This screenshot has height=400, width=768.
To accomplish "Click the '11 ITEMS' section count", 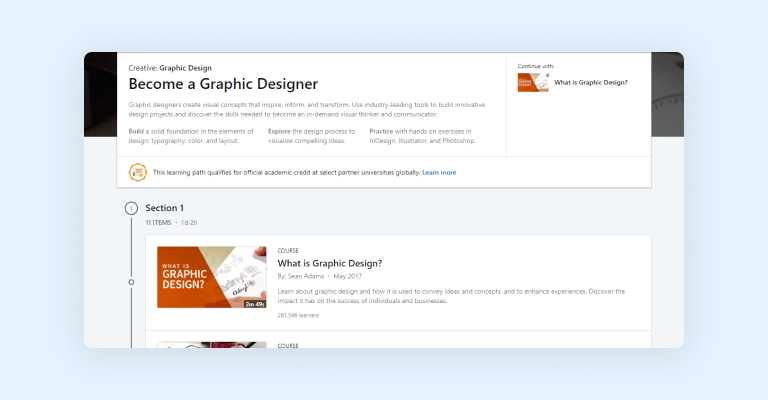I will pyautogui.click(x=158, y=221).
